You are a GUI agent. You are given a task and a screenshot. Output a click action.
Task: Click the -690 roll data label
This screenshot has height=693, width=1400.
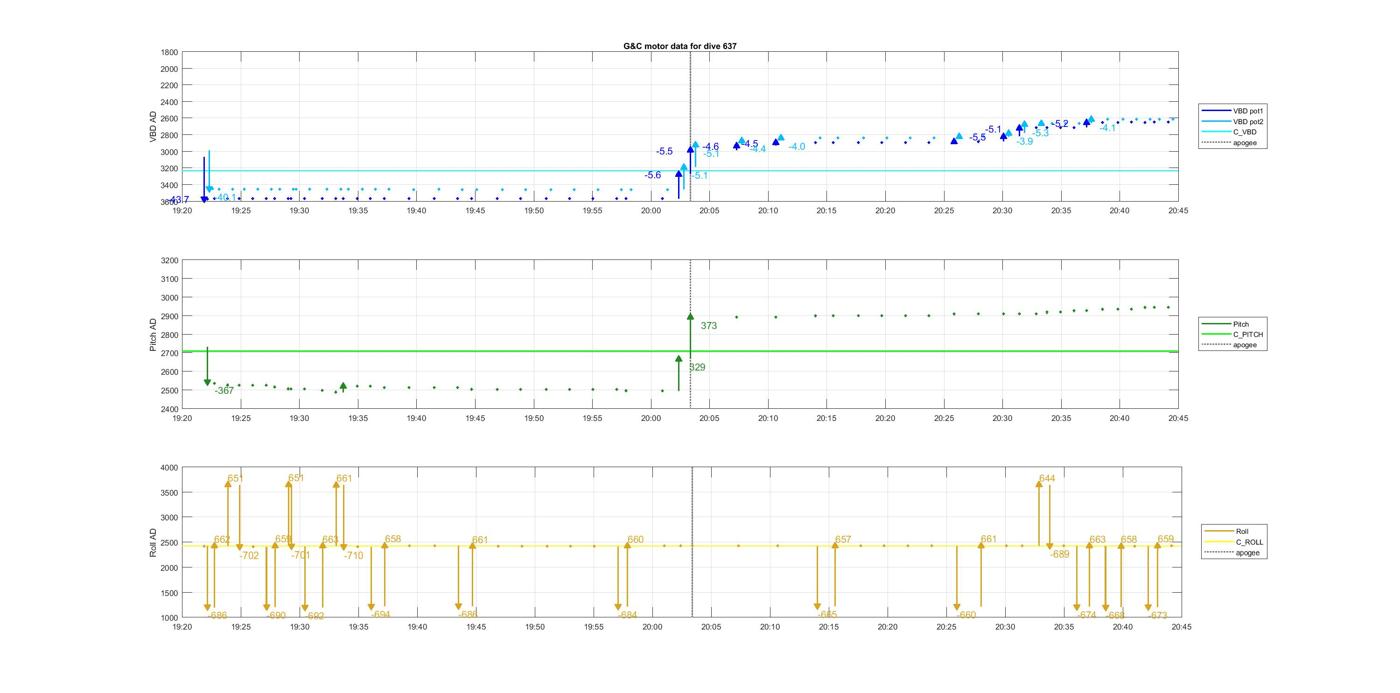click(x=276, y=616)
